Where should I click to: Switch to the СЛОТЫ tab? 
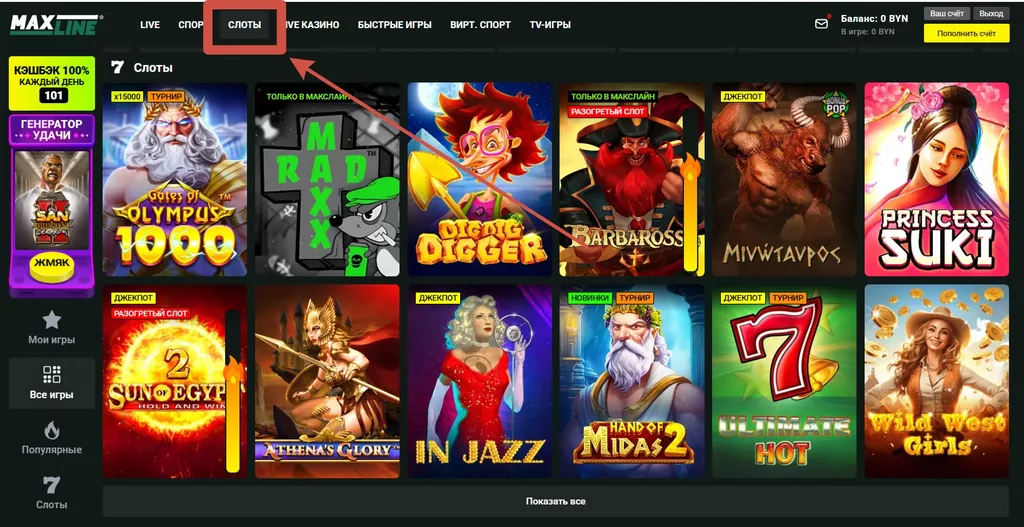244,25
